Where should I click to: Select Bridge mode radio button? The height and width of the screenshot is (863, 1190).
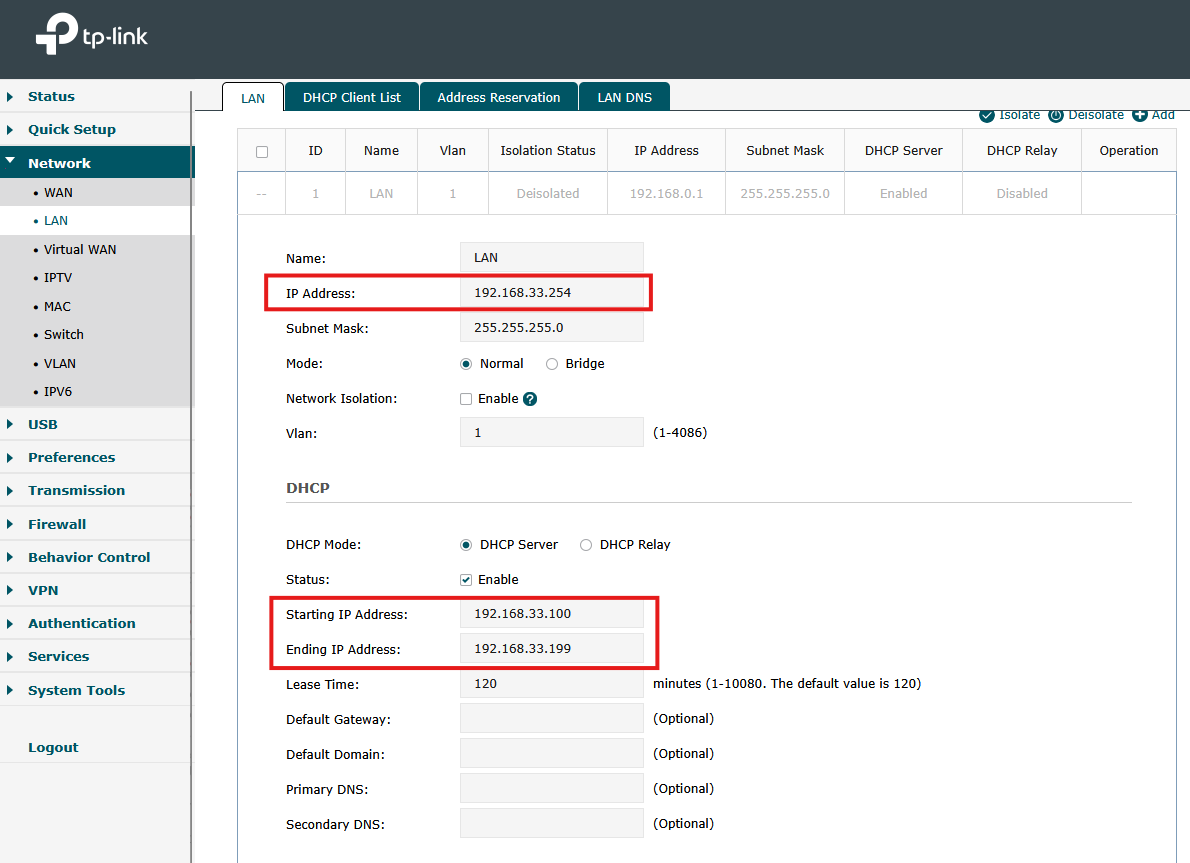tap(551, 363)
